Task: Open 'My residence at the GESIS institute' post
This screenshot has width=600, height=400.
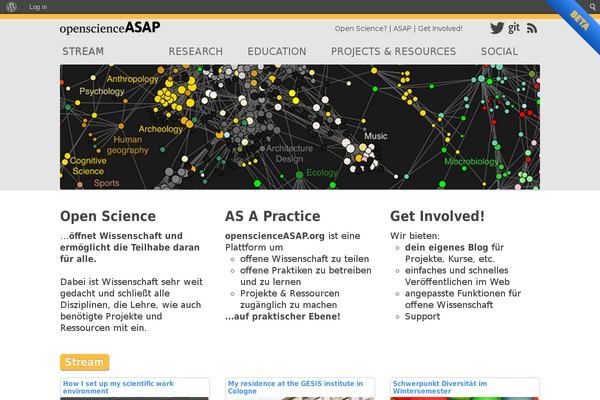Action: (x=295, y=387)
